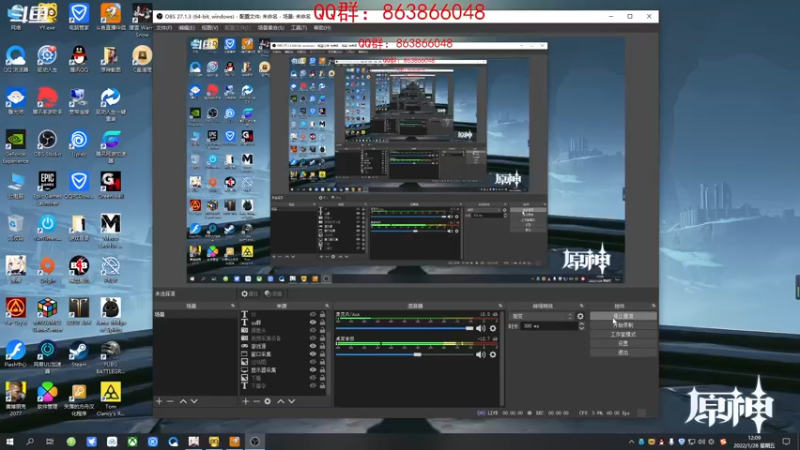Screen dimensions: 800x450
Task: Pop out the 转场特效 dock panel
Action: pos(581,306)
